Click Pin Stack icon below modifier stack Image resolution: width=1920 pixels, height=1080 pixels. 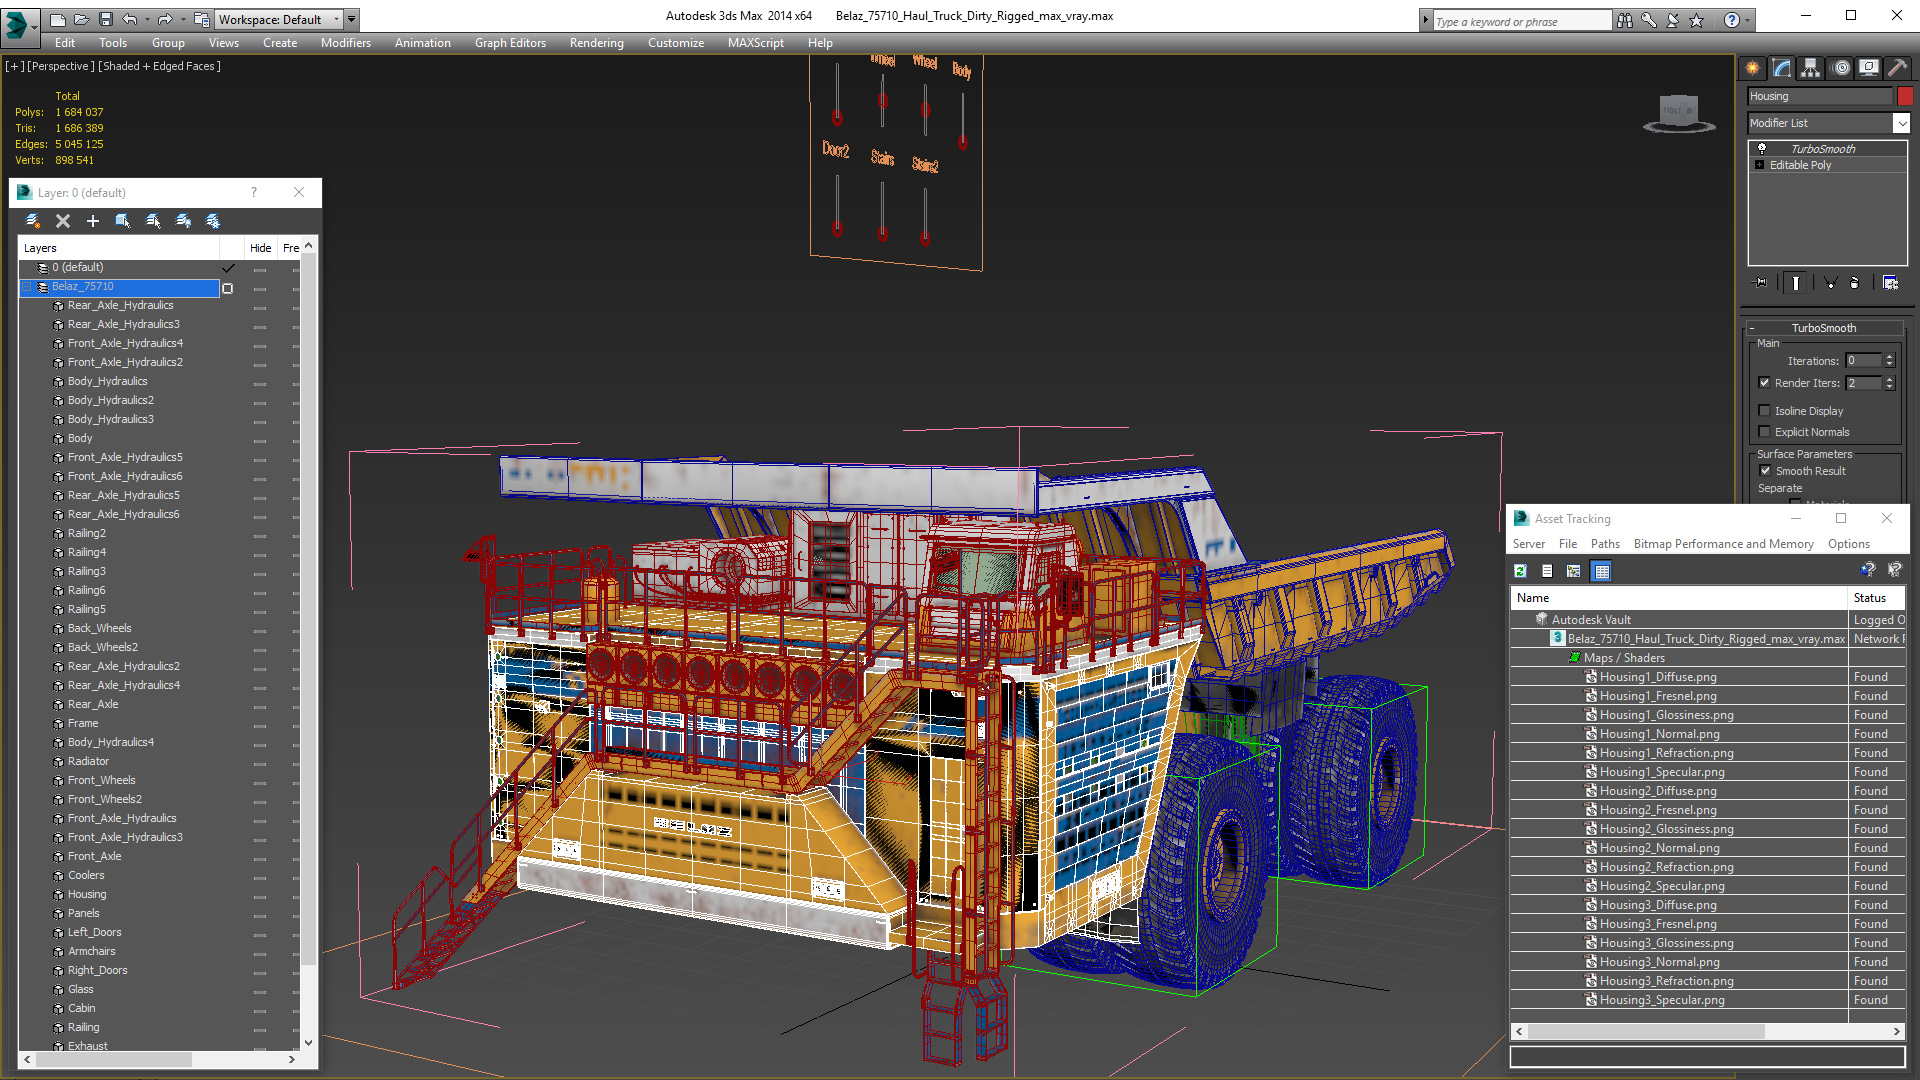point(1761,283)
